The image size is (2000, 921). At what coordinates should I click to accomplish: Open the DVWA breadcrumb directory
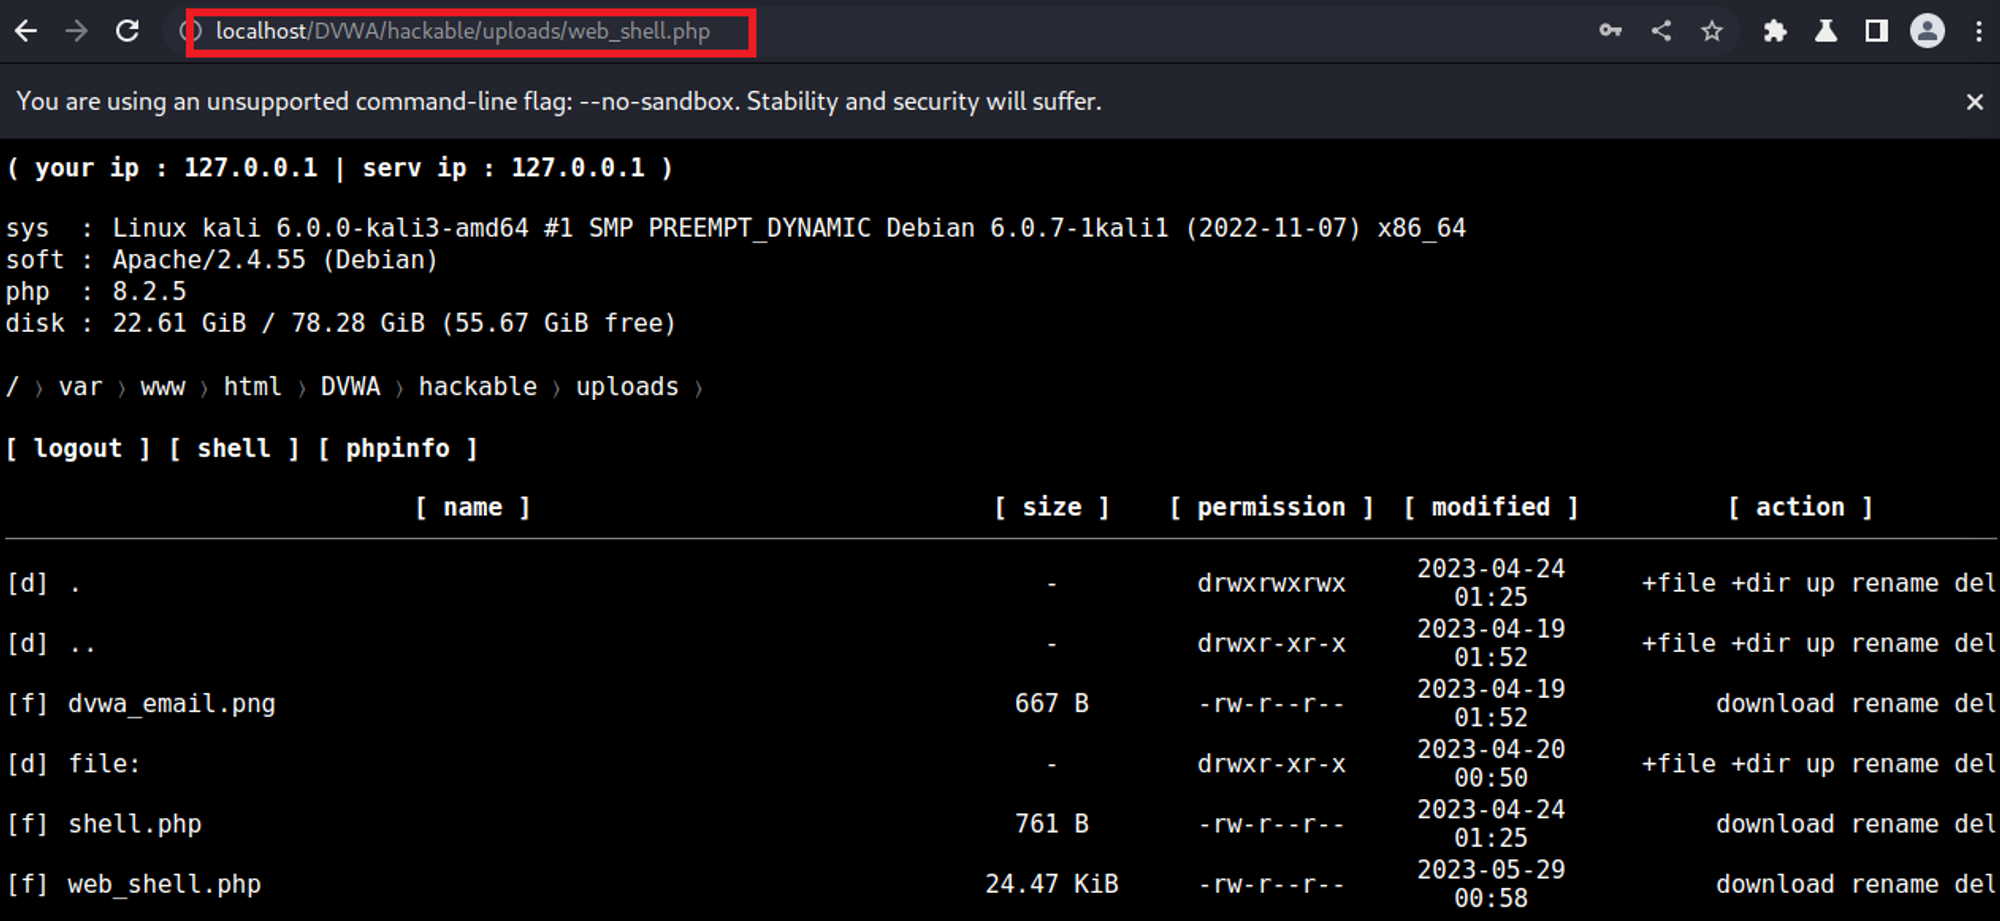click(x=350, y=386)
